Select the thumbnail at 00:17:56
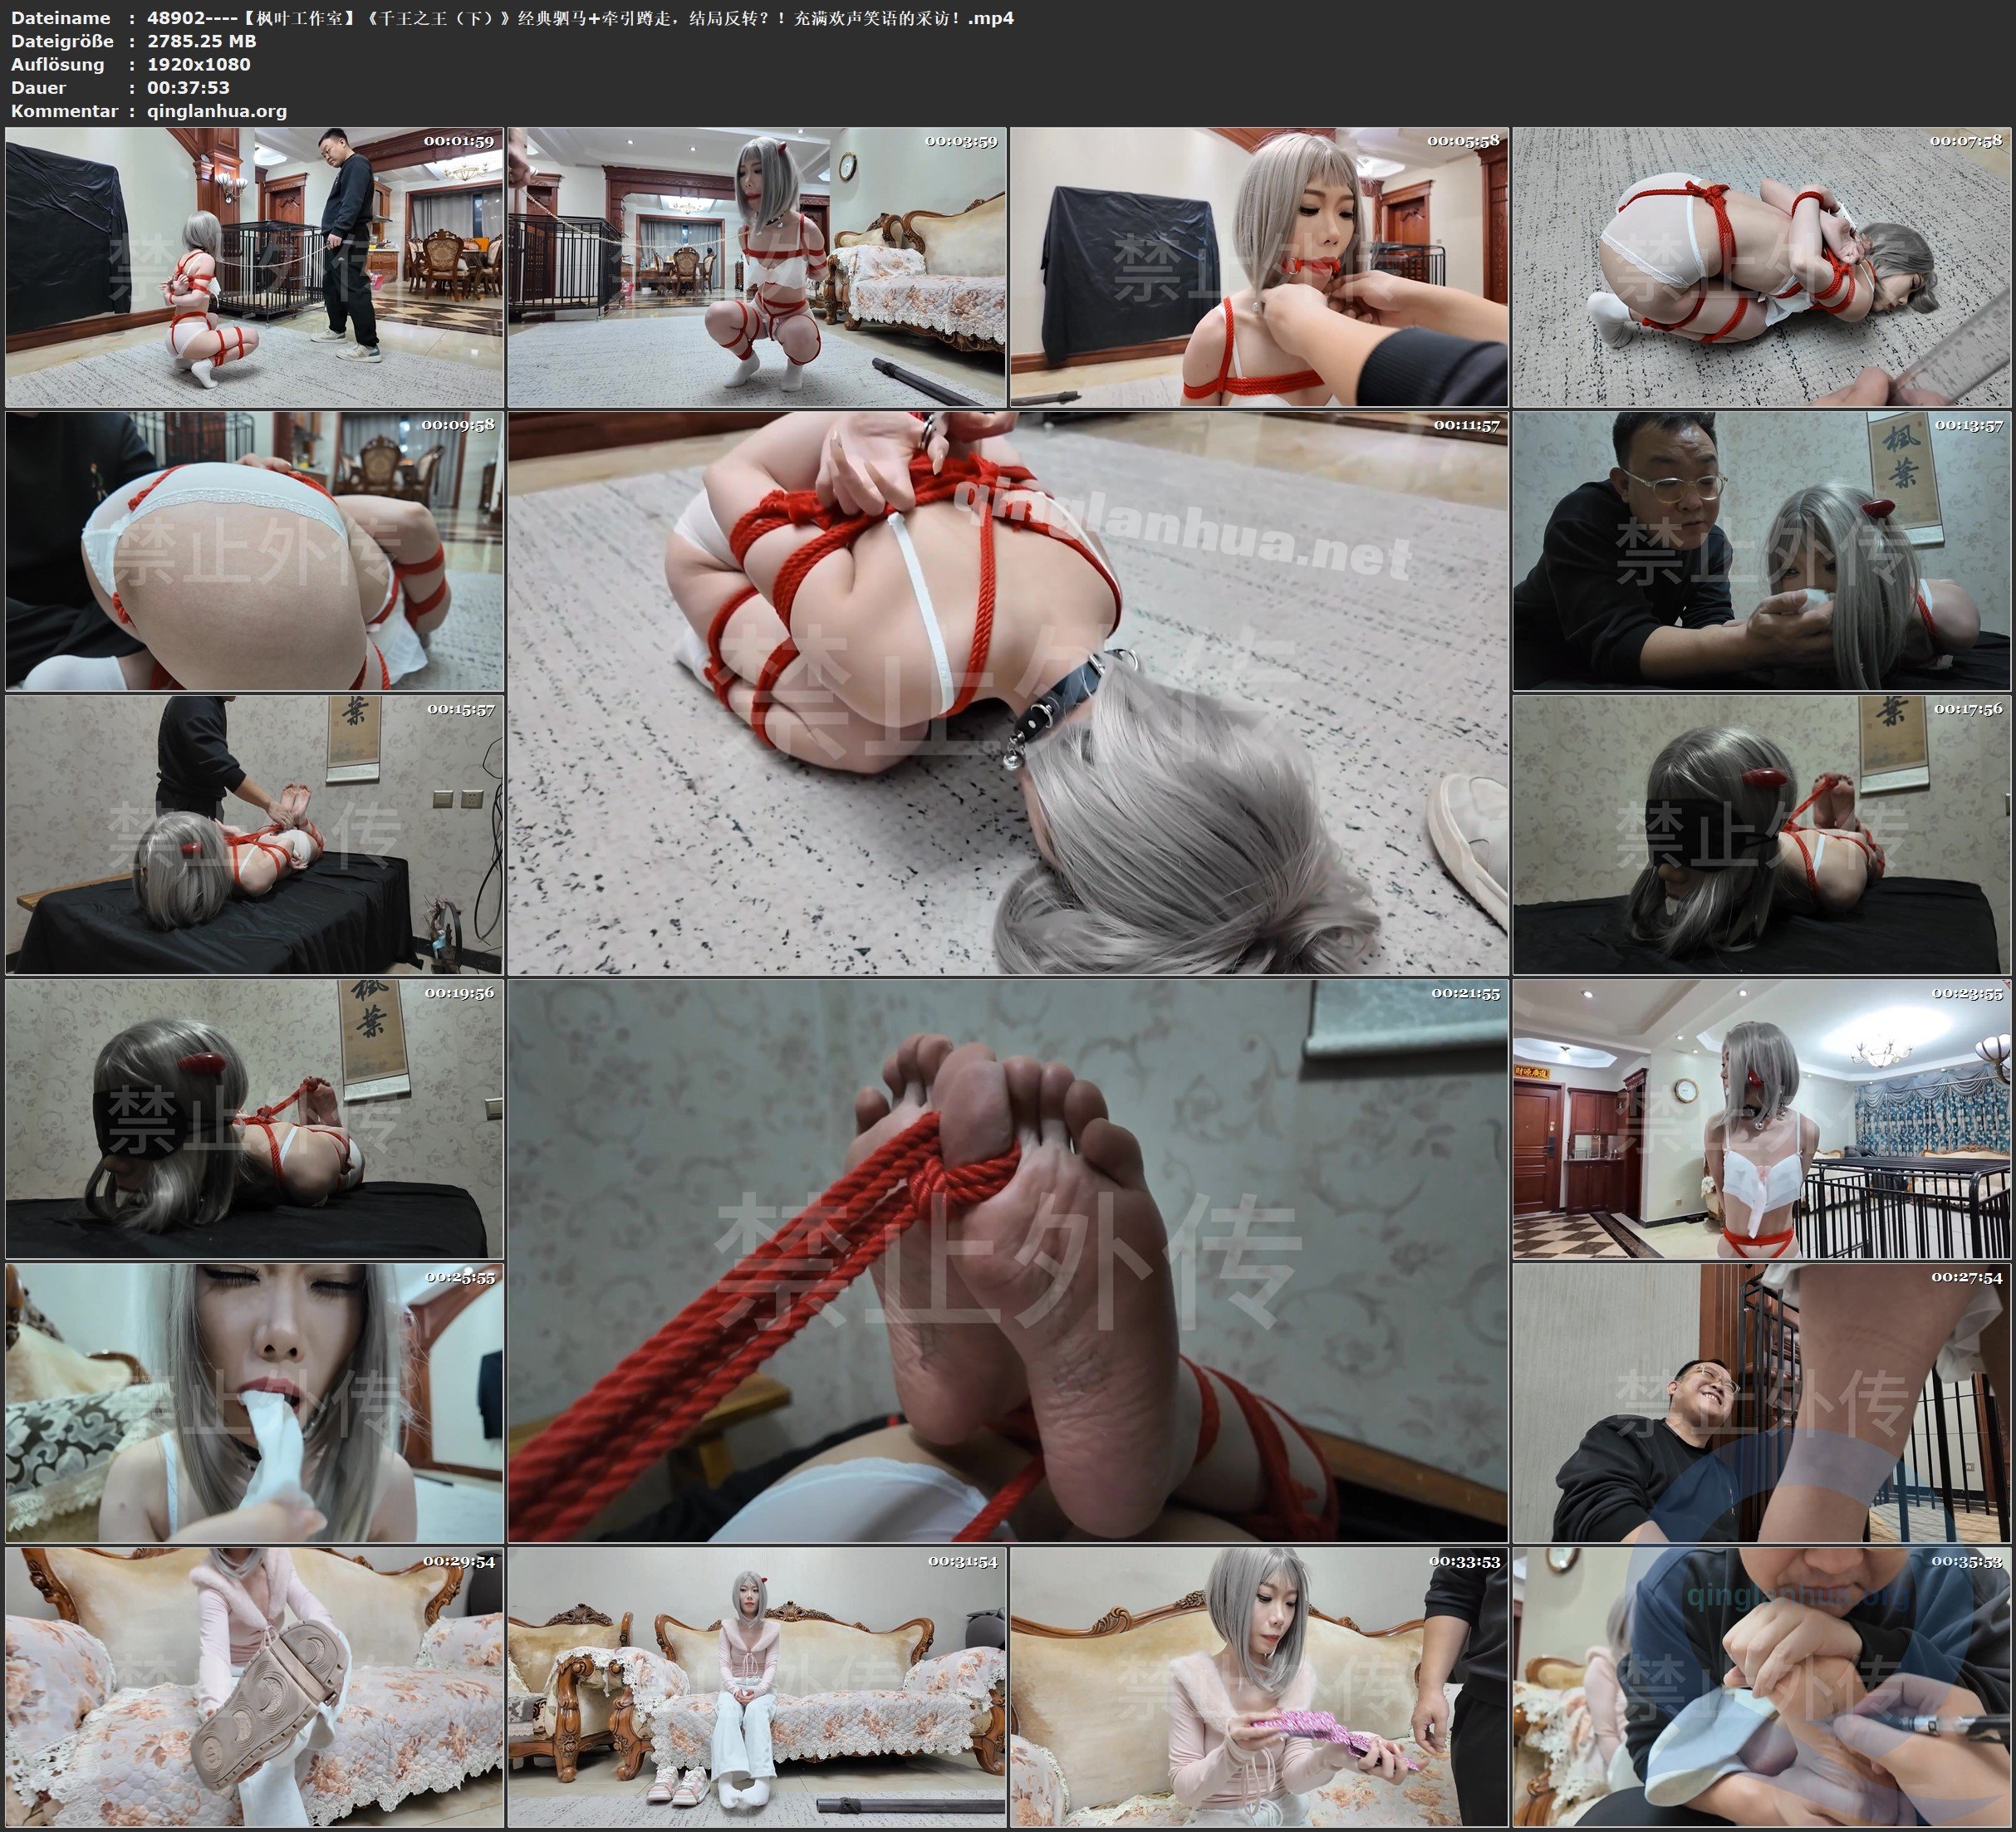Viewport: 2016px width, 1832px height. 1761,834
